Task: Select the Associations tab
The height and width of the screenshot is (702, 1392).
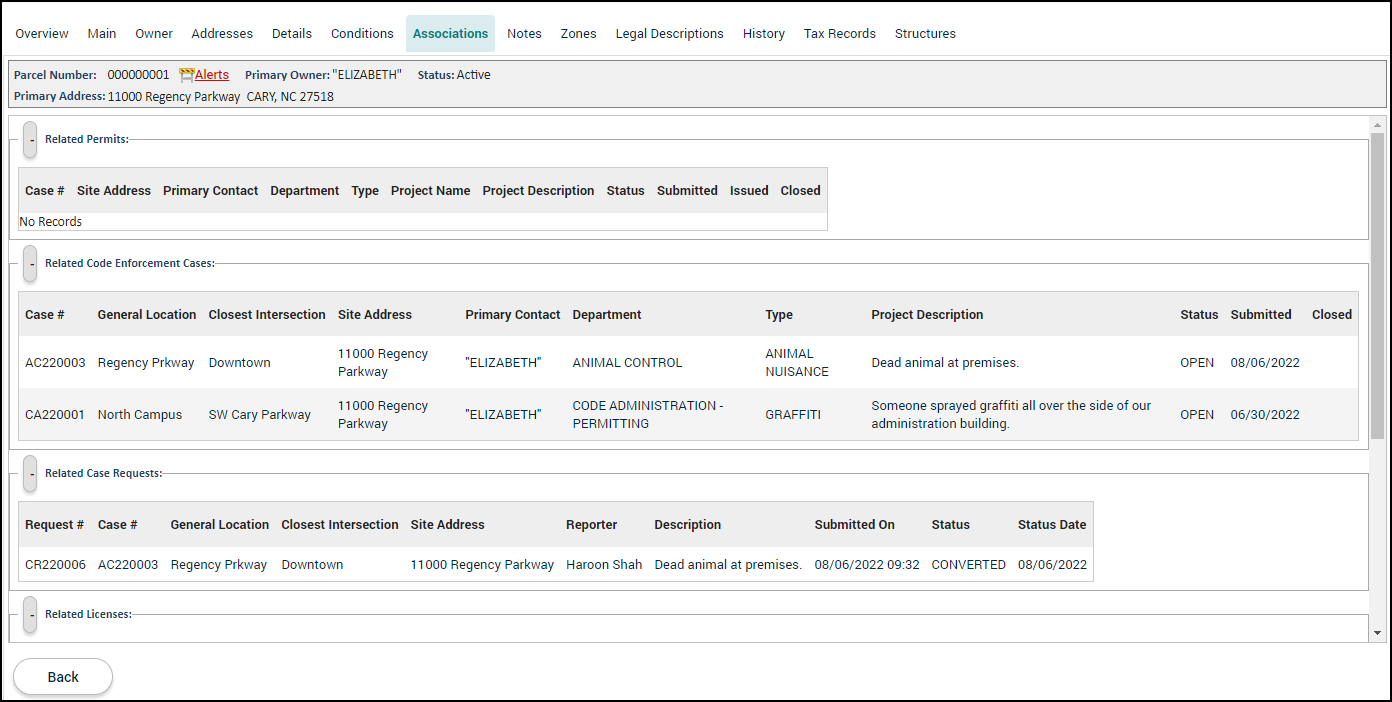Action: point(451,34)
